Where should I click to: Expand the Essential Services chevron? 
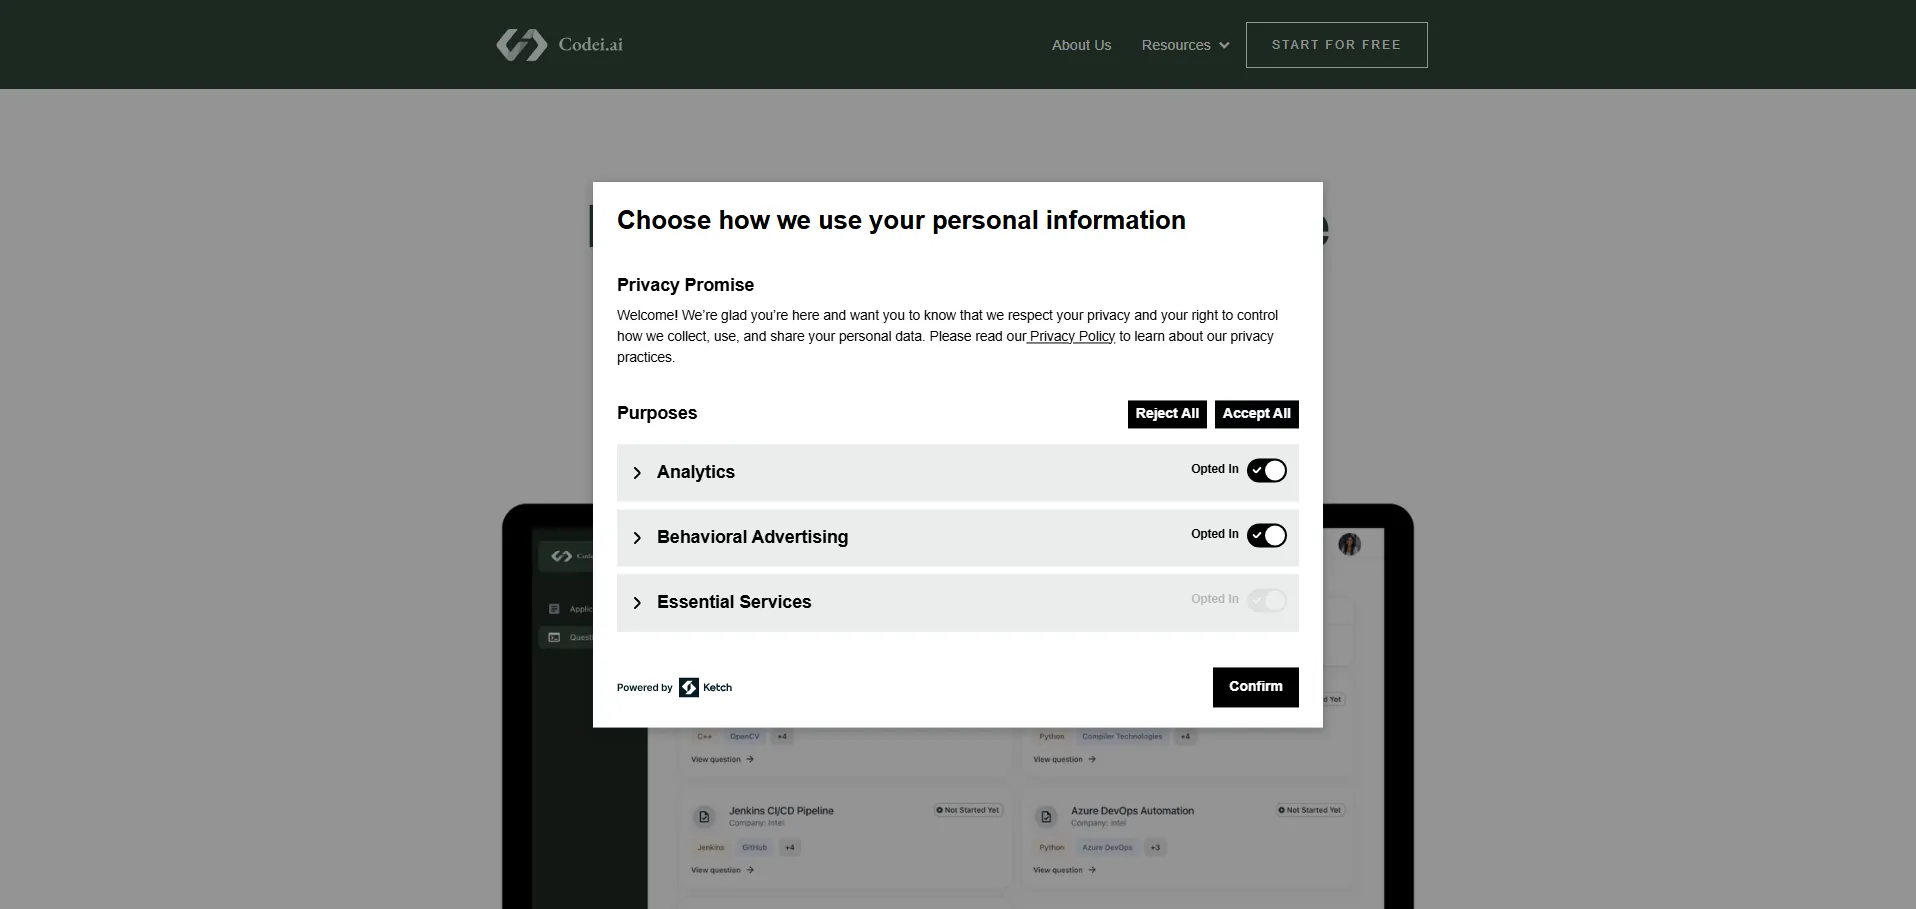click(637, 603)
